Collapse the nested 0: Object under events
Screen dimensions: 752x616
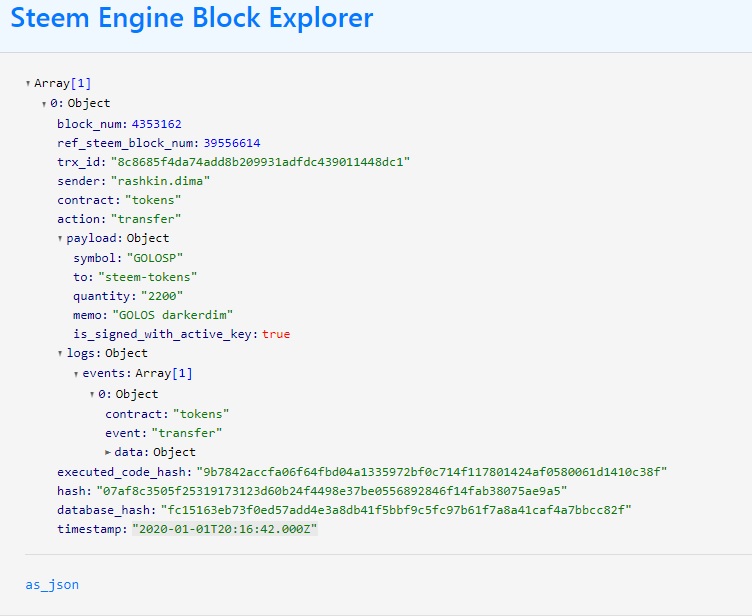click(92, 394)
